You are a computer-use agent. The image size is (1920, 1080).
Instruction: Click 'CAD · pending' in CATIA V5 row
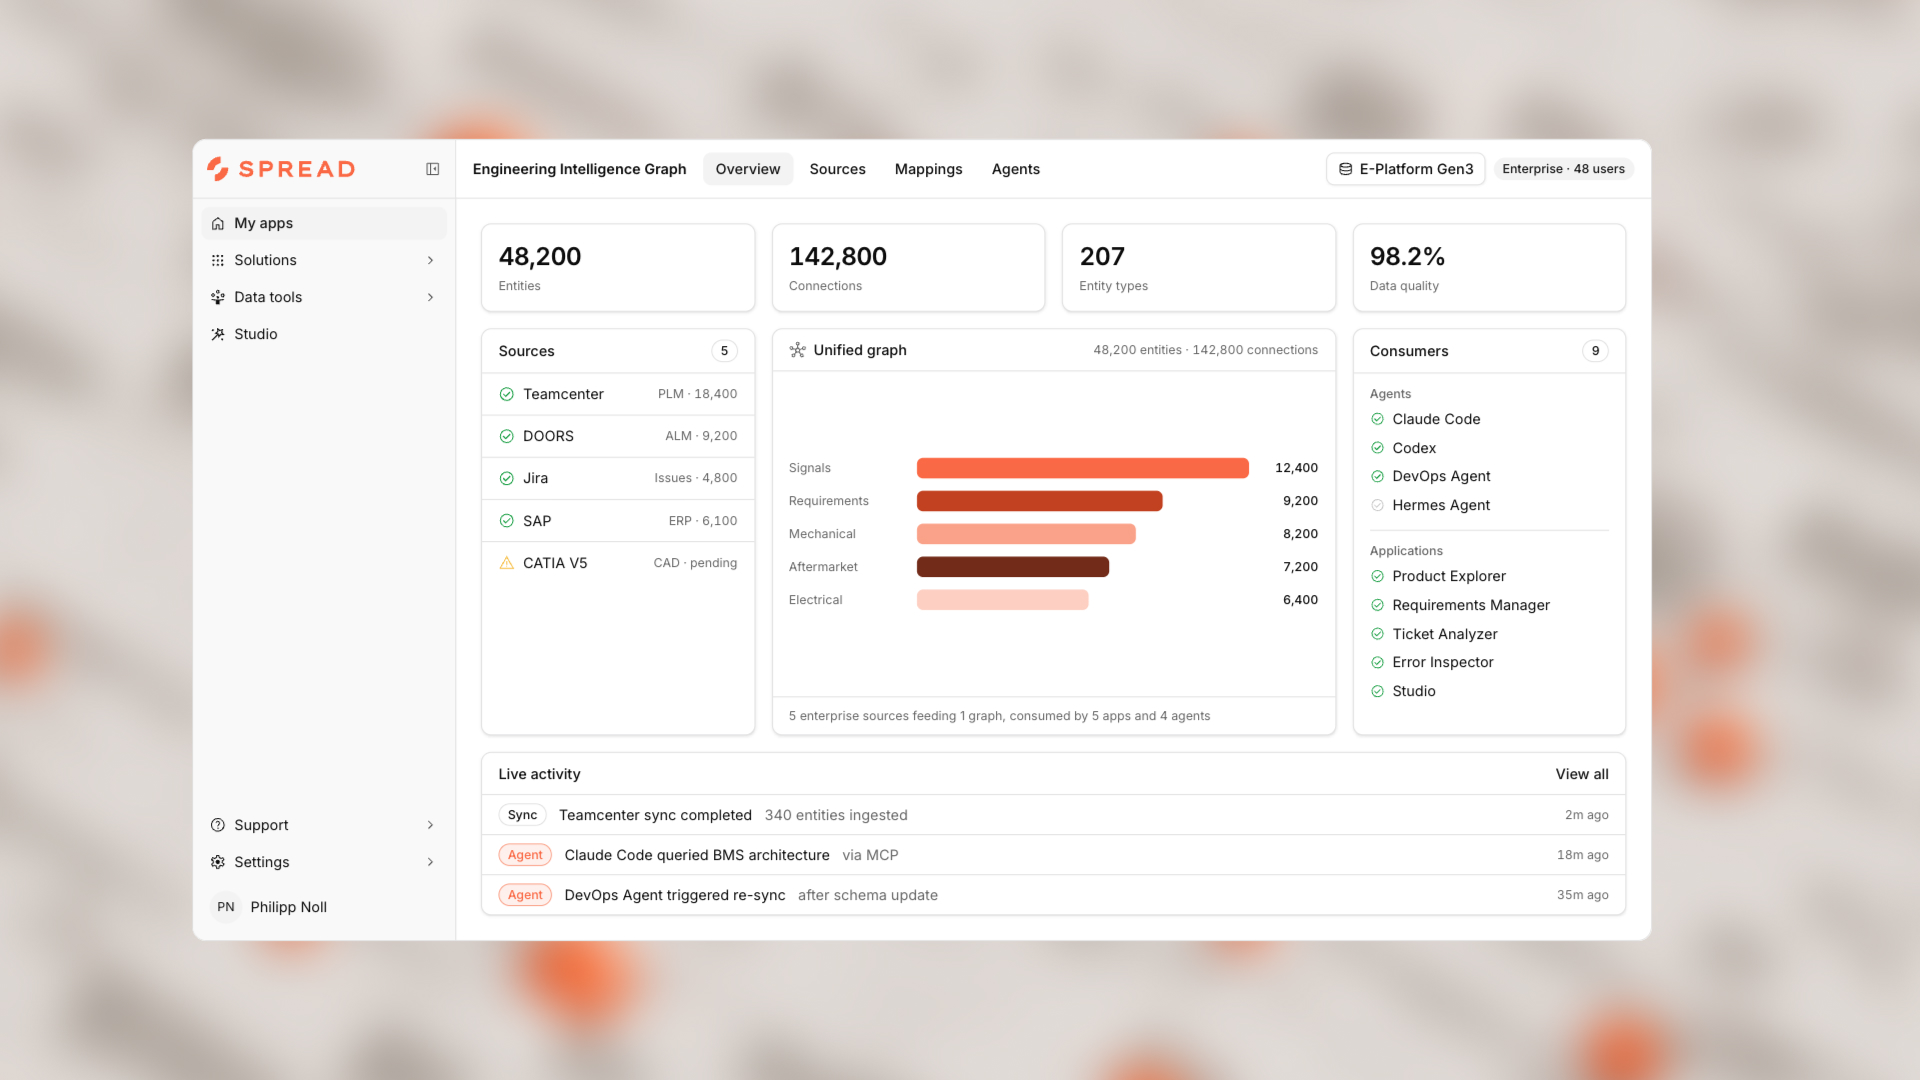coord(695,563)
